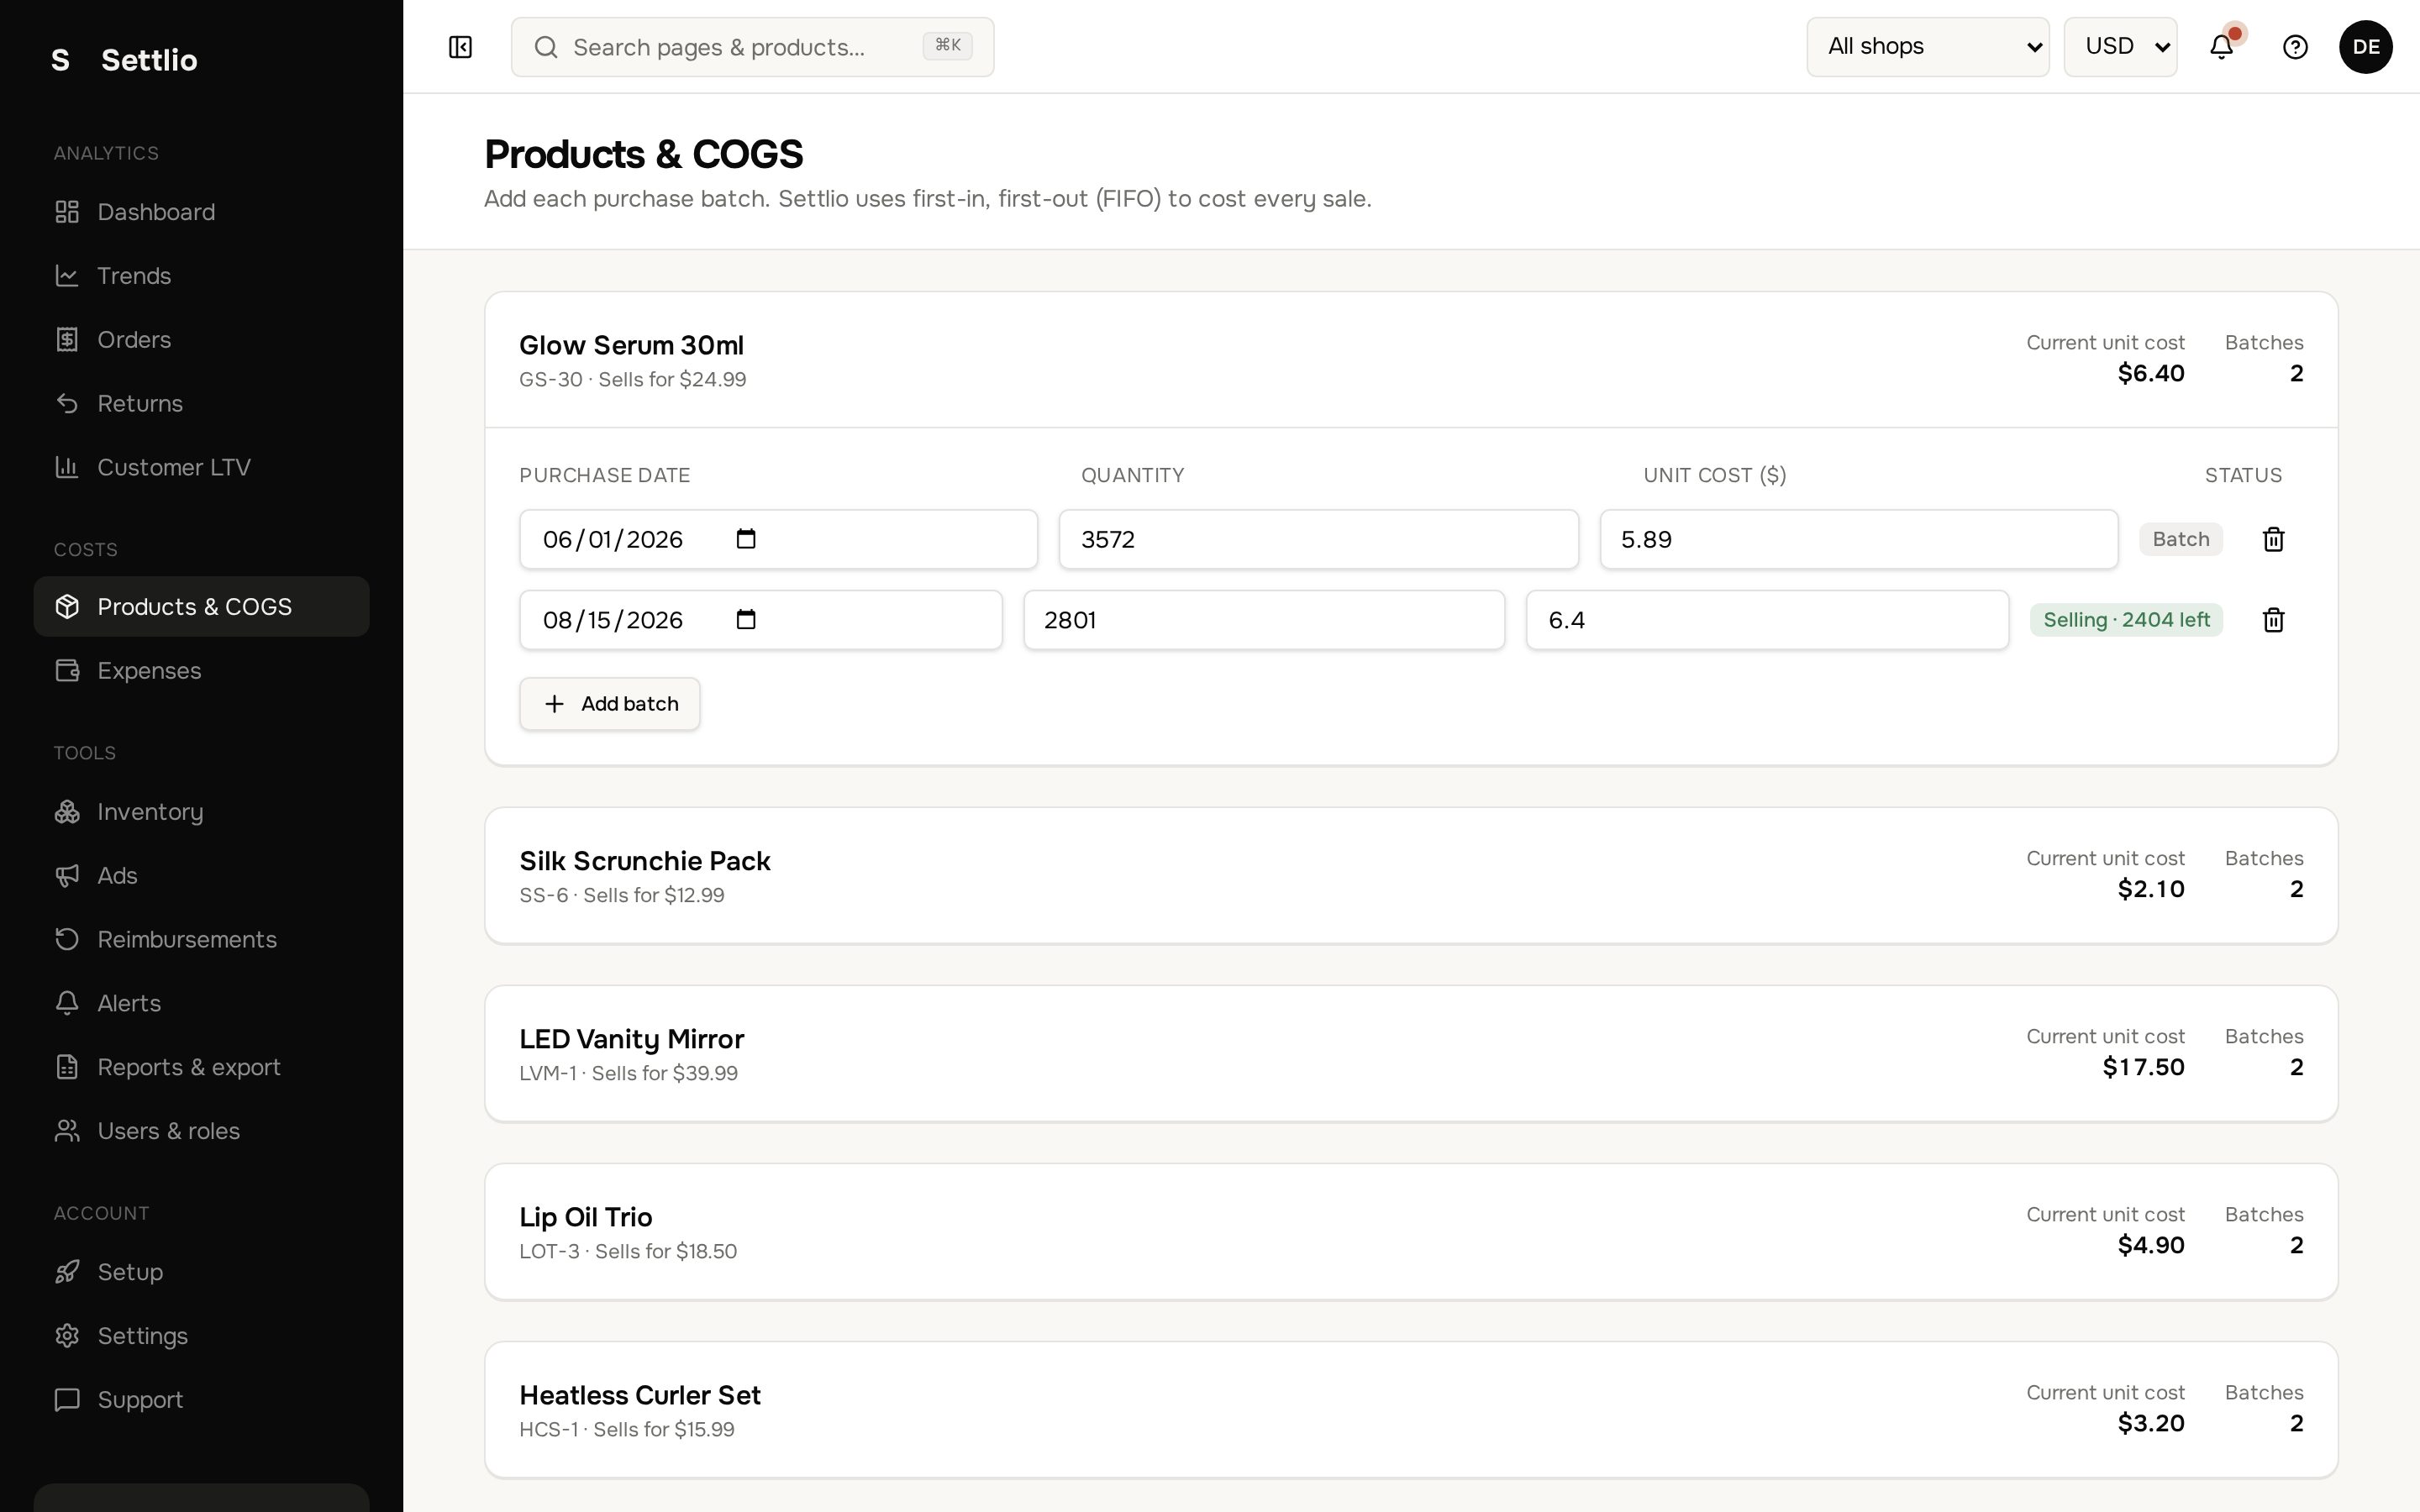
Task: Click GS-30 · Sells for $24.99 text
Action: [632, 380]
